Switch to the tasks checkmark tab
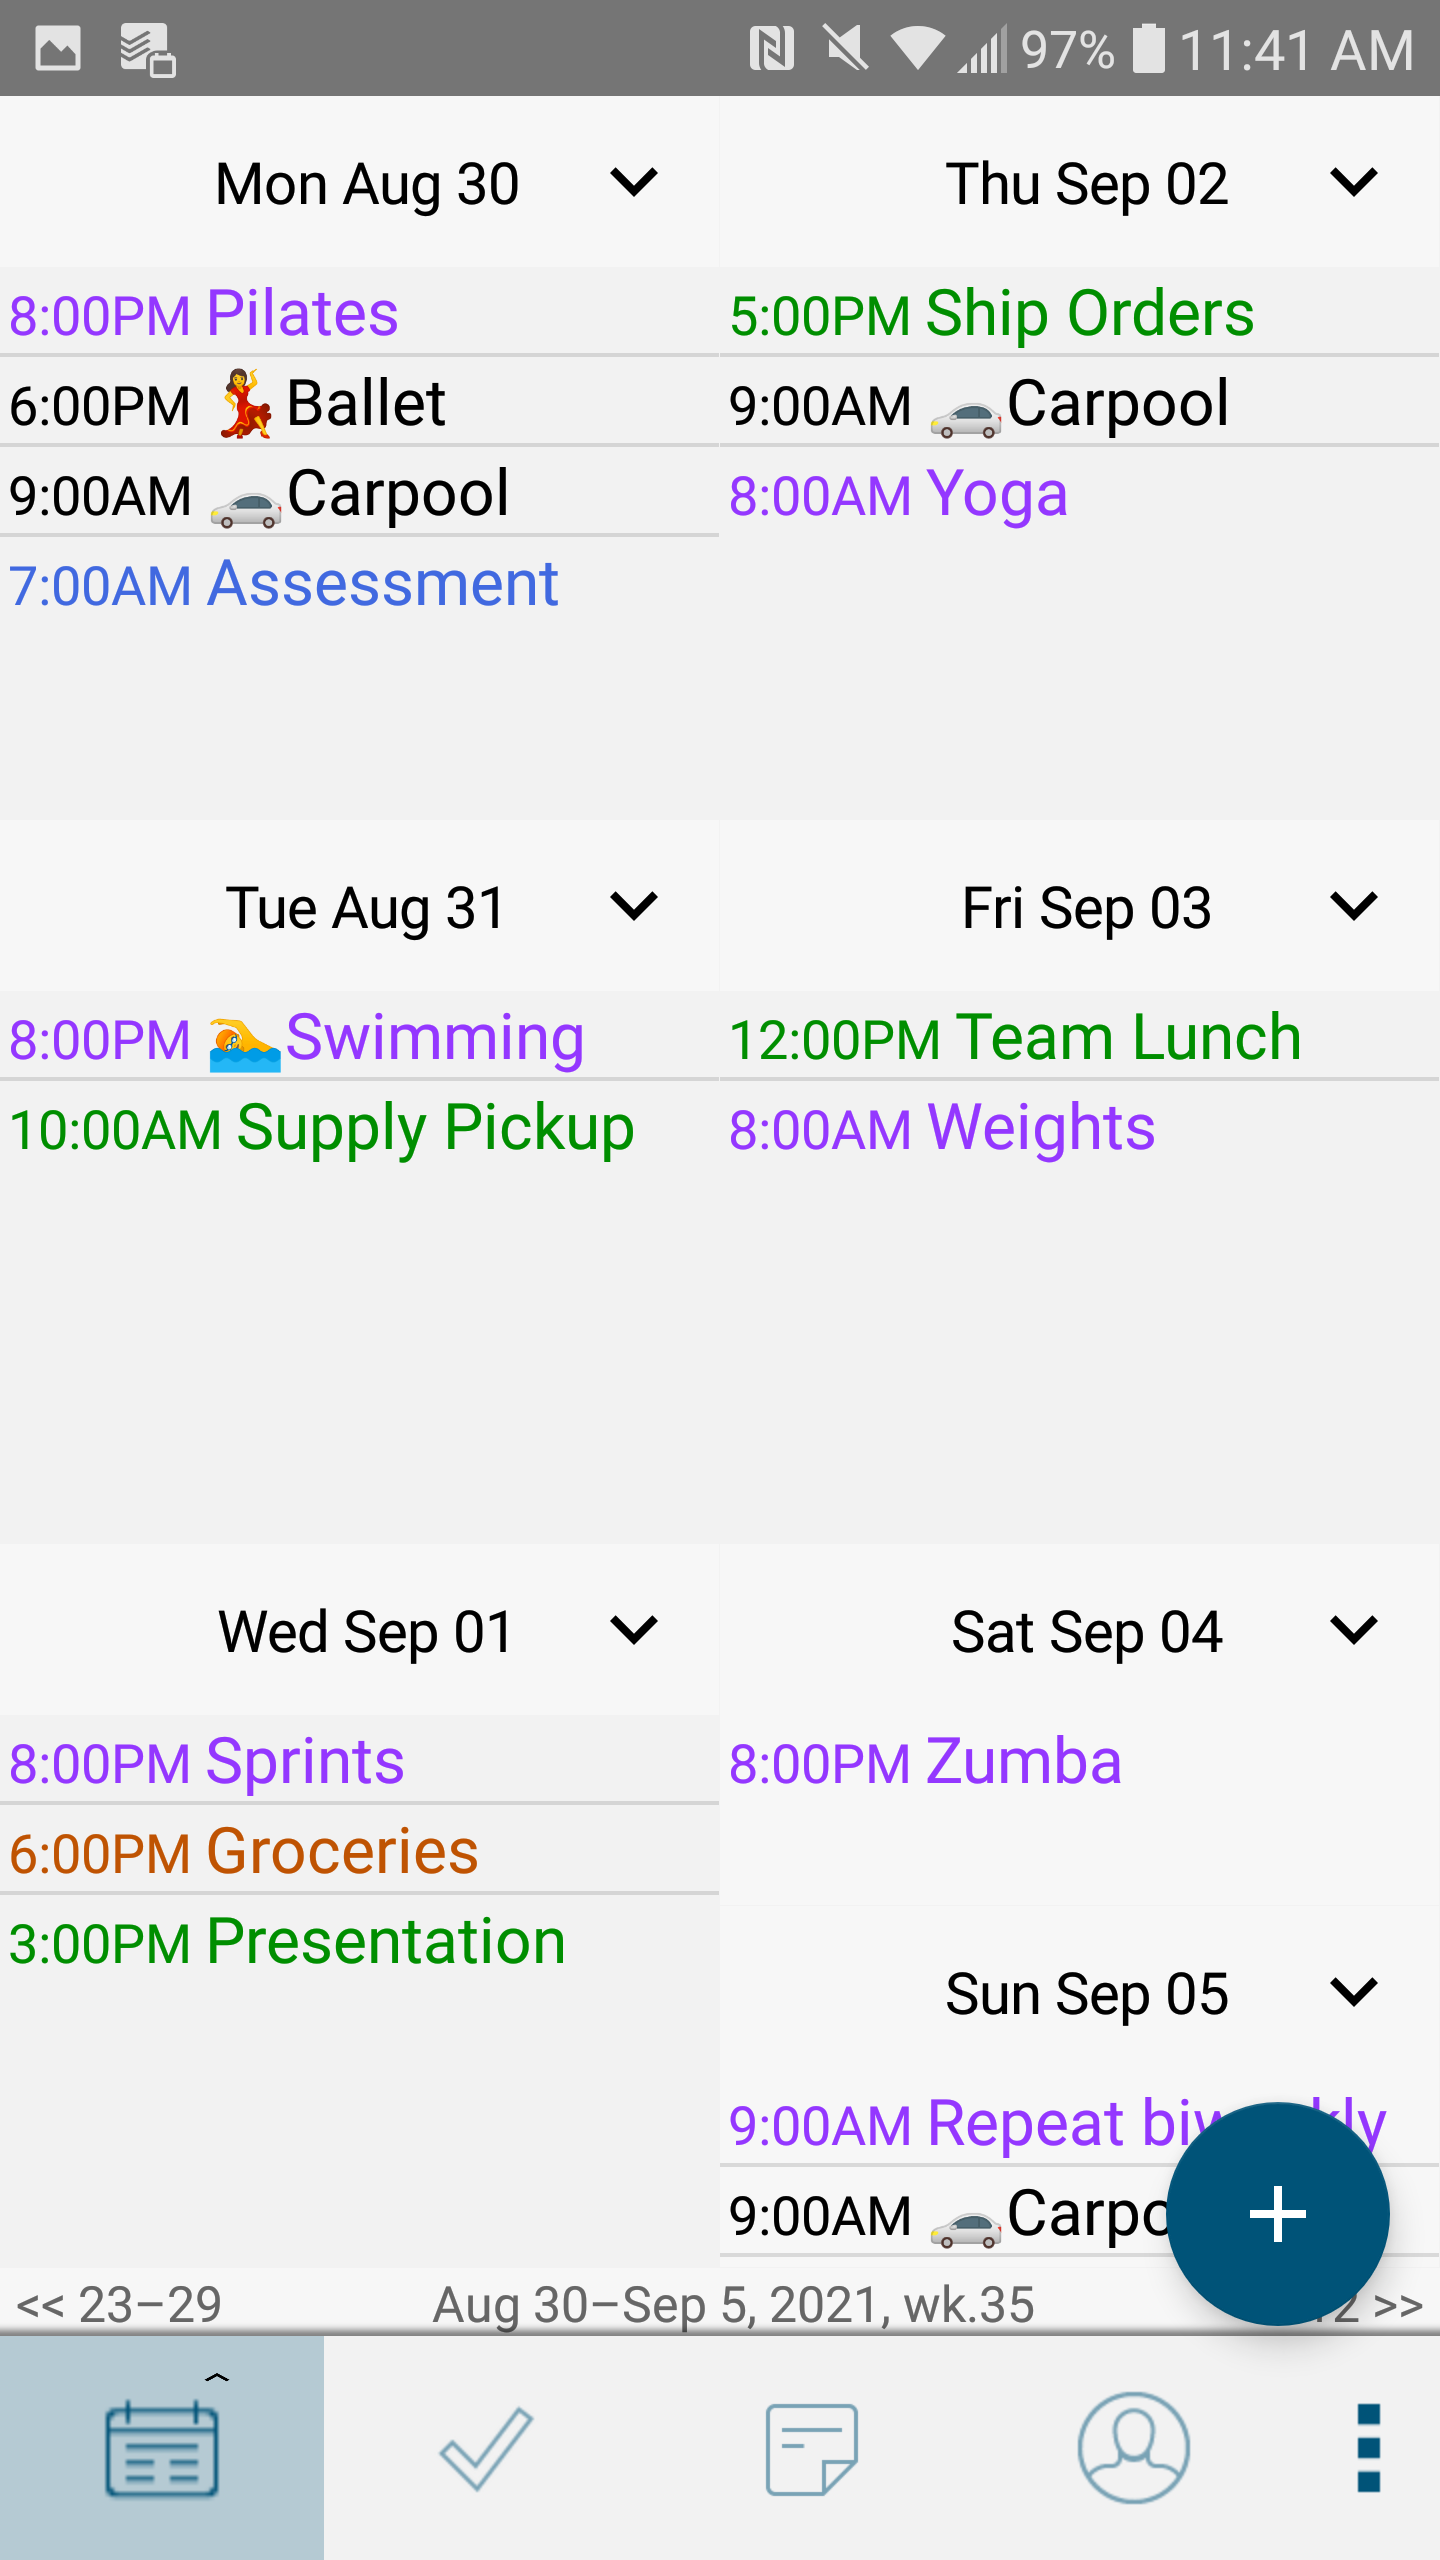 (x=486, y=2448)
